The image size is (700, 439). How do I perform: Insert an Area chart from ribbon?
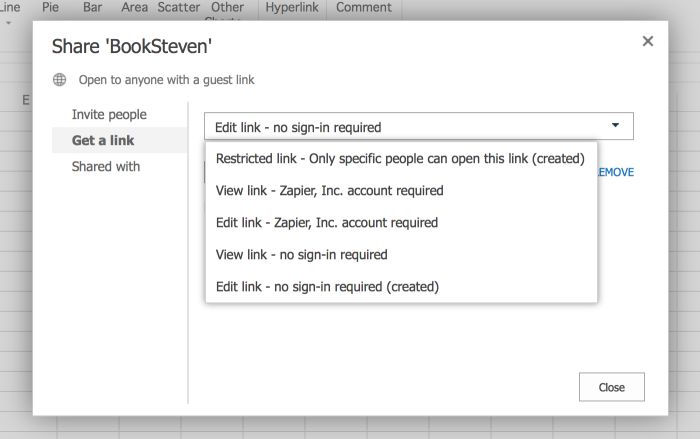(134, 8)
